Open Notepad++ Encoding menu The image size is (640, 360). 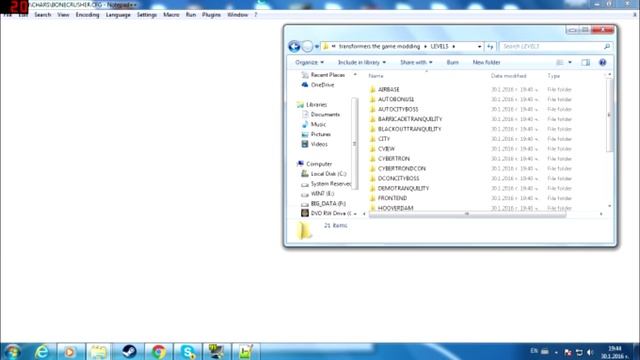point(87,15)
